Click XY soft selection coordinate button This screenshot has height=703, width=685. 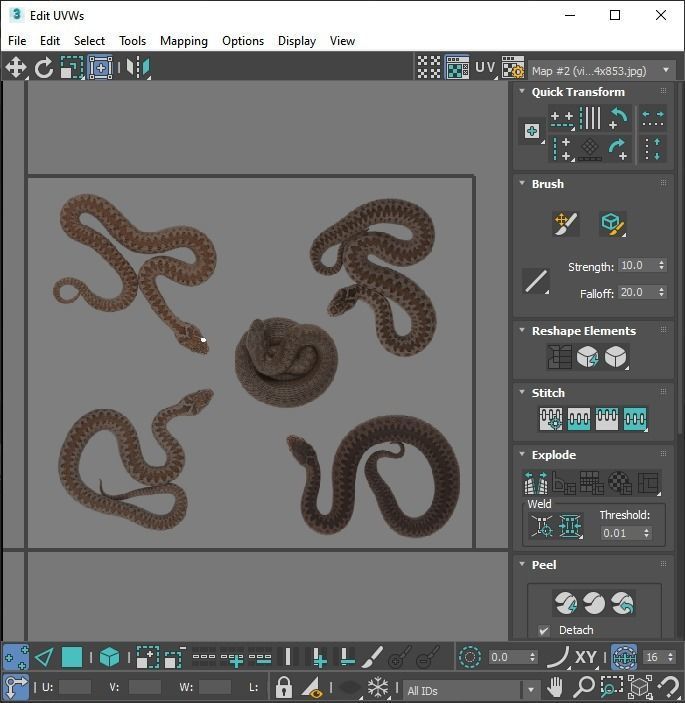click(585, 657)
